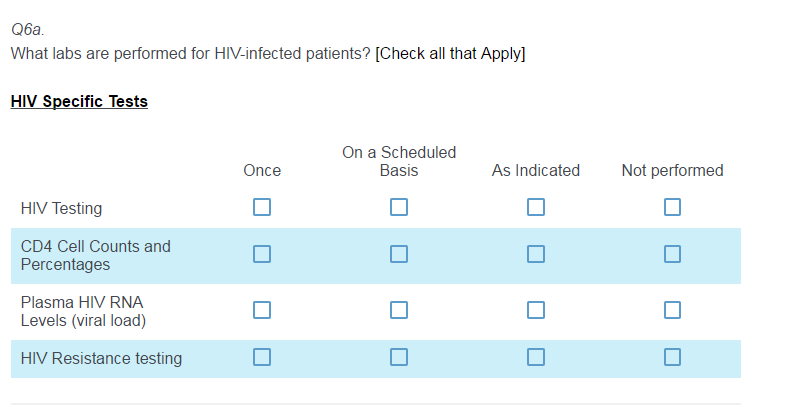Image resolution: width=802 pixels, height=416 pixels.
Task: Check 'On a Scheduled Basis' for HIV Testing
Action: pyautogui.click(x=399, y=207)
